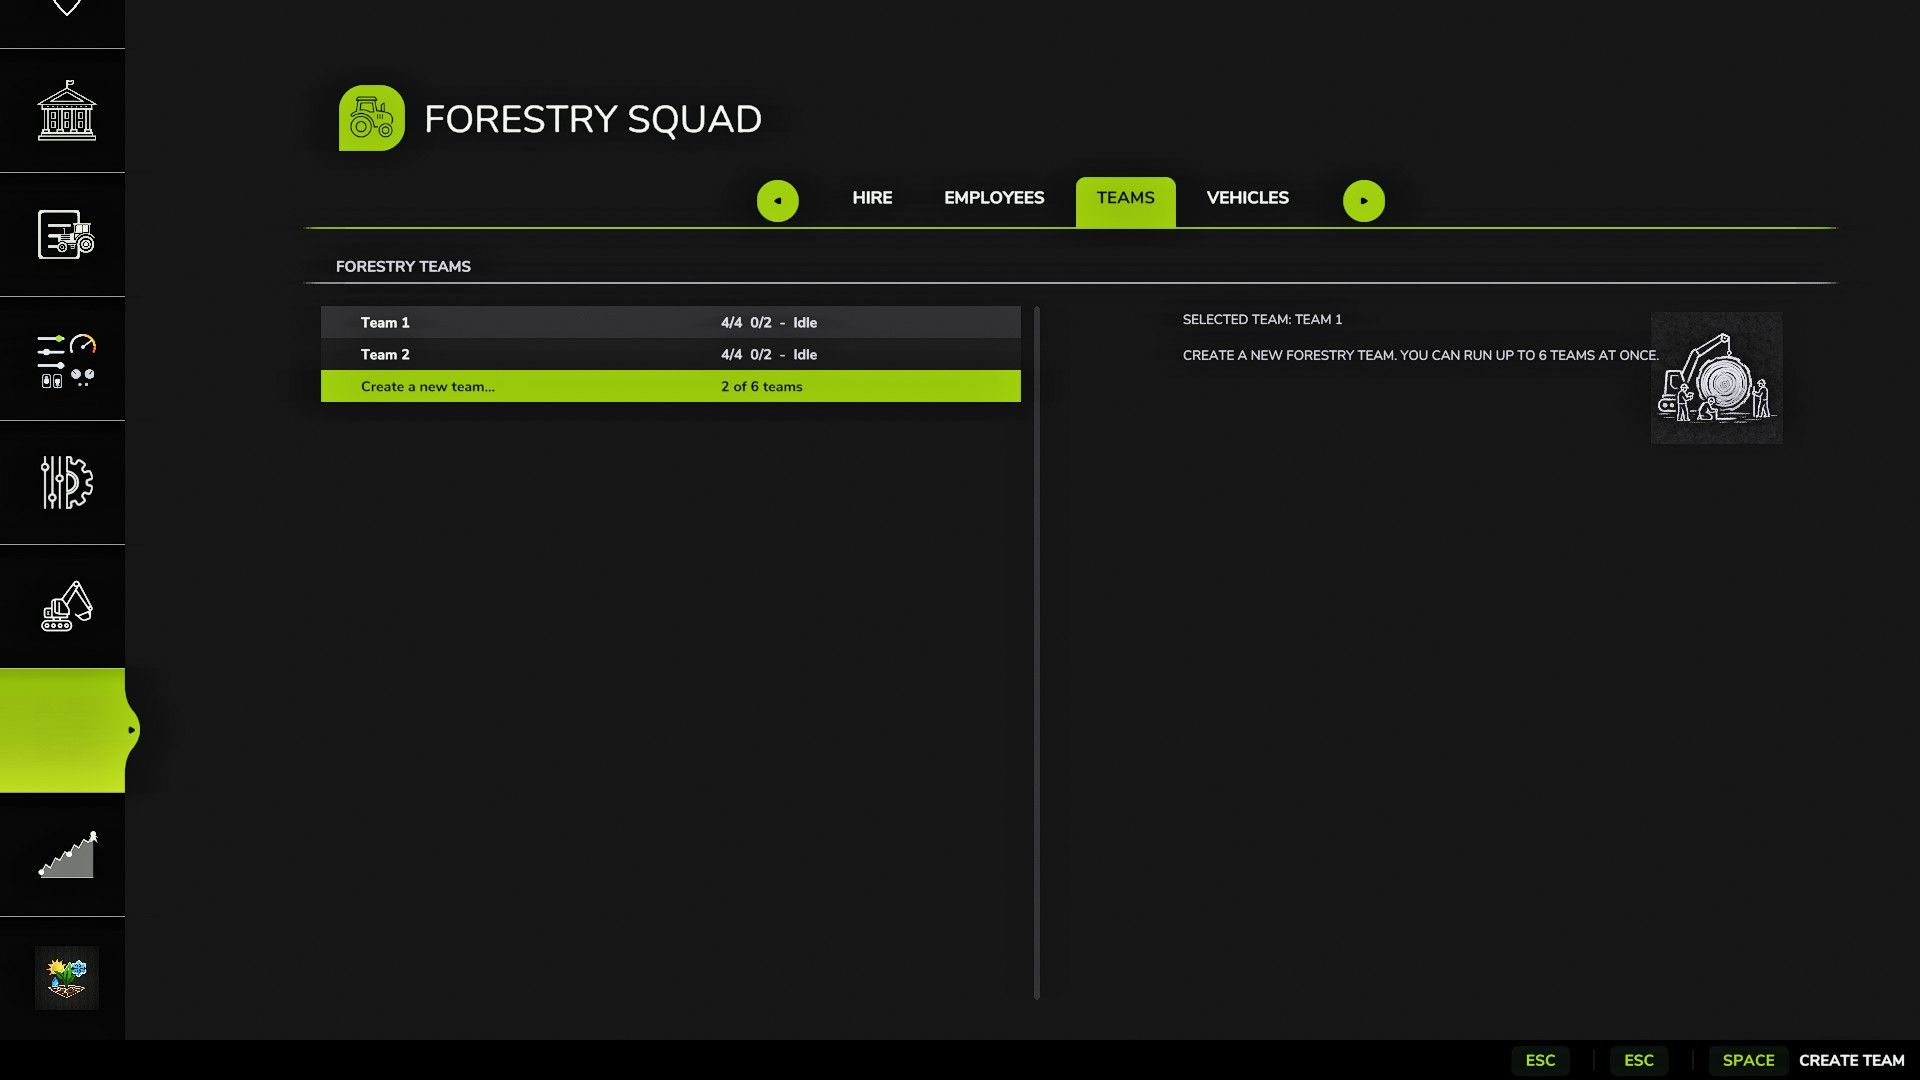Click the Forestry Teams section header
The height and width of the screenshot is (1080, 1920).
[403, 266]
